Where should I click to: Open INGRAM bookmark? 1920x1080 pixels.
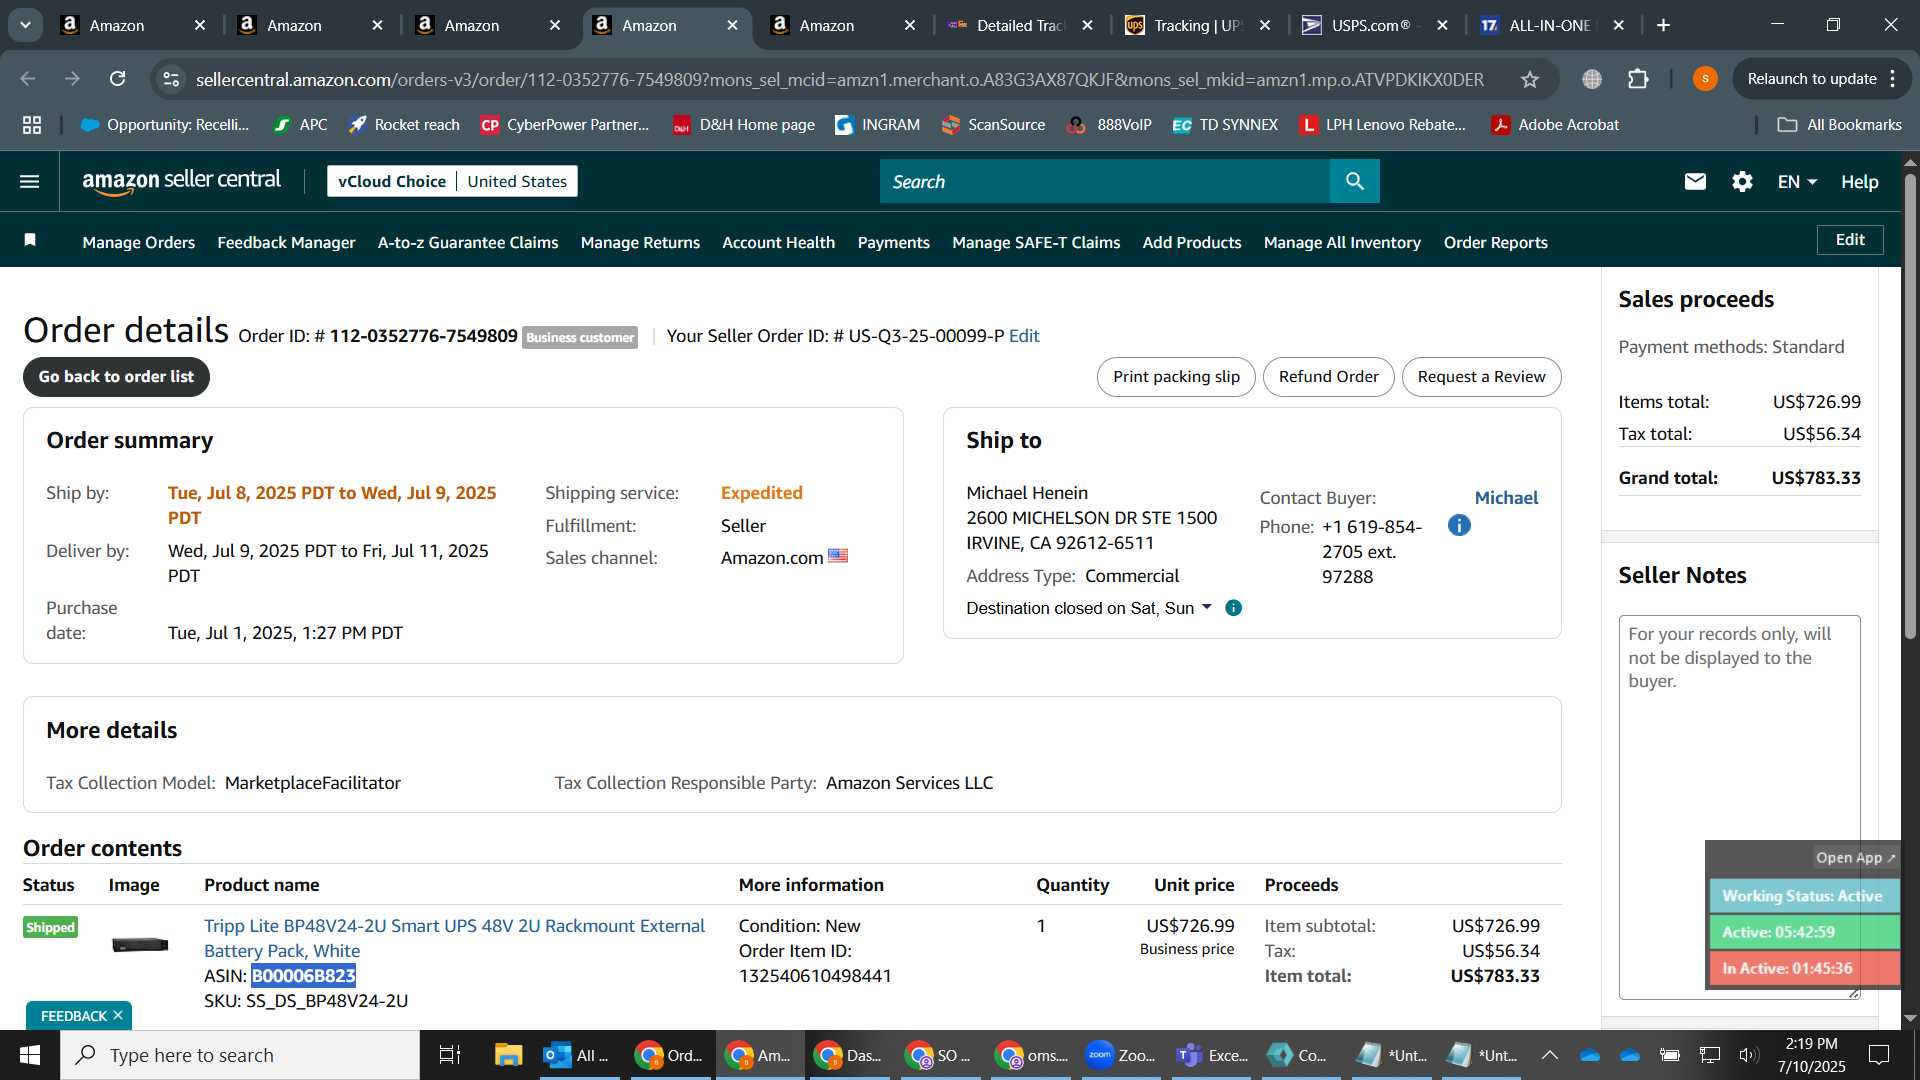tap(878, 125)
